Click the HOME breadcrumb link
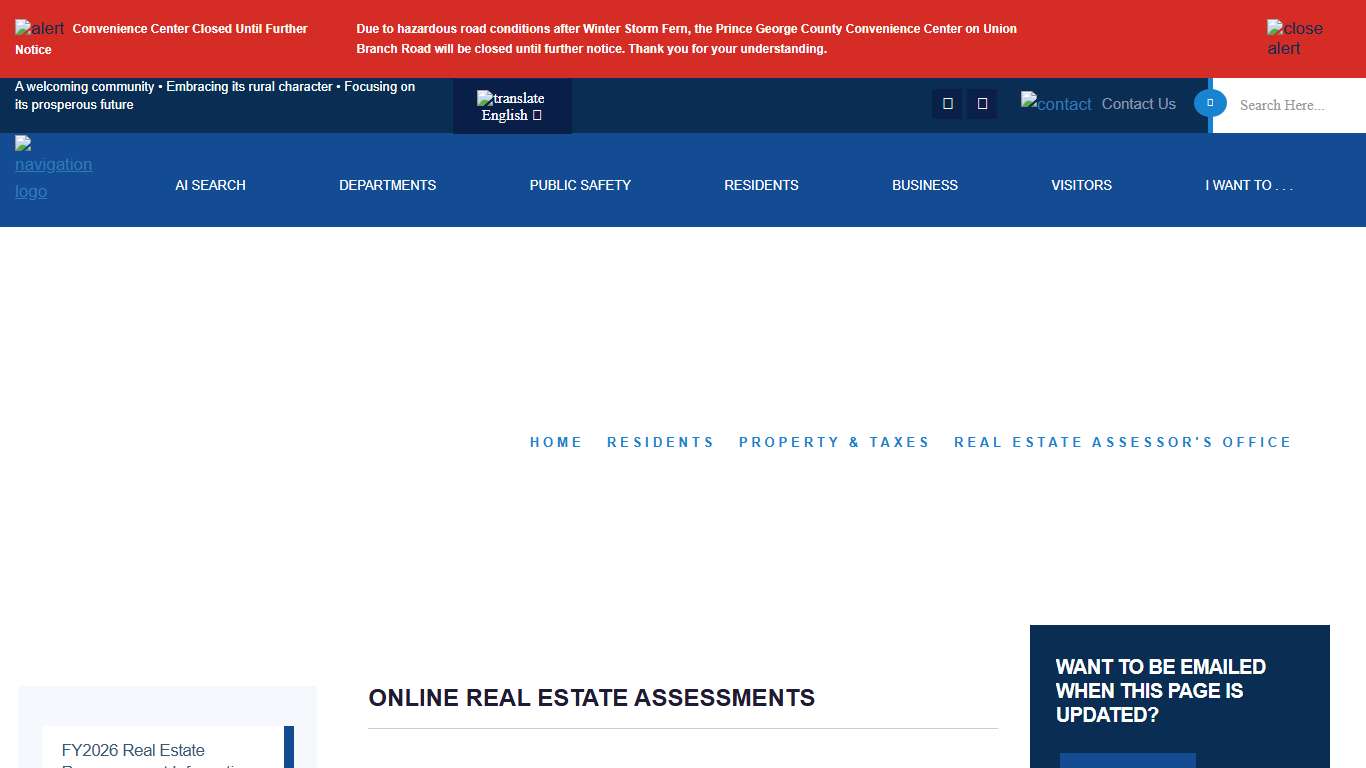 (556, 442)
